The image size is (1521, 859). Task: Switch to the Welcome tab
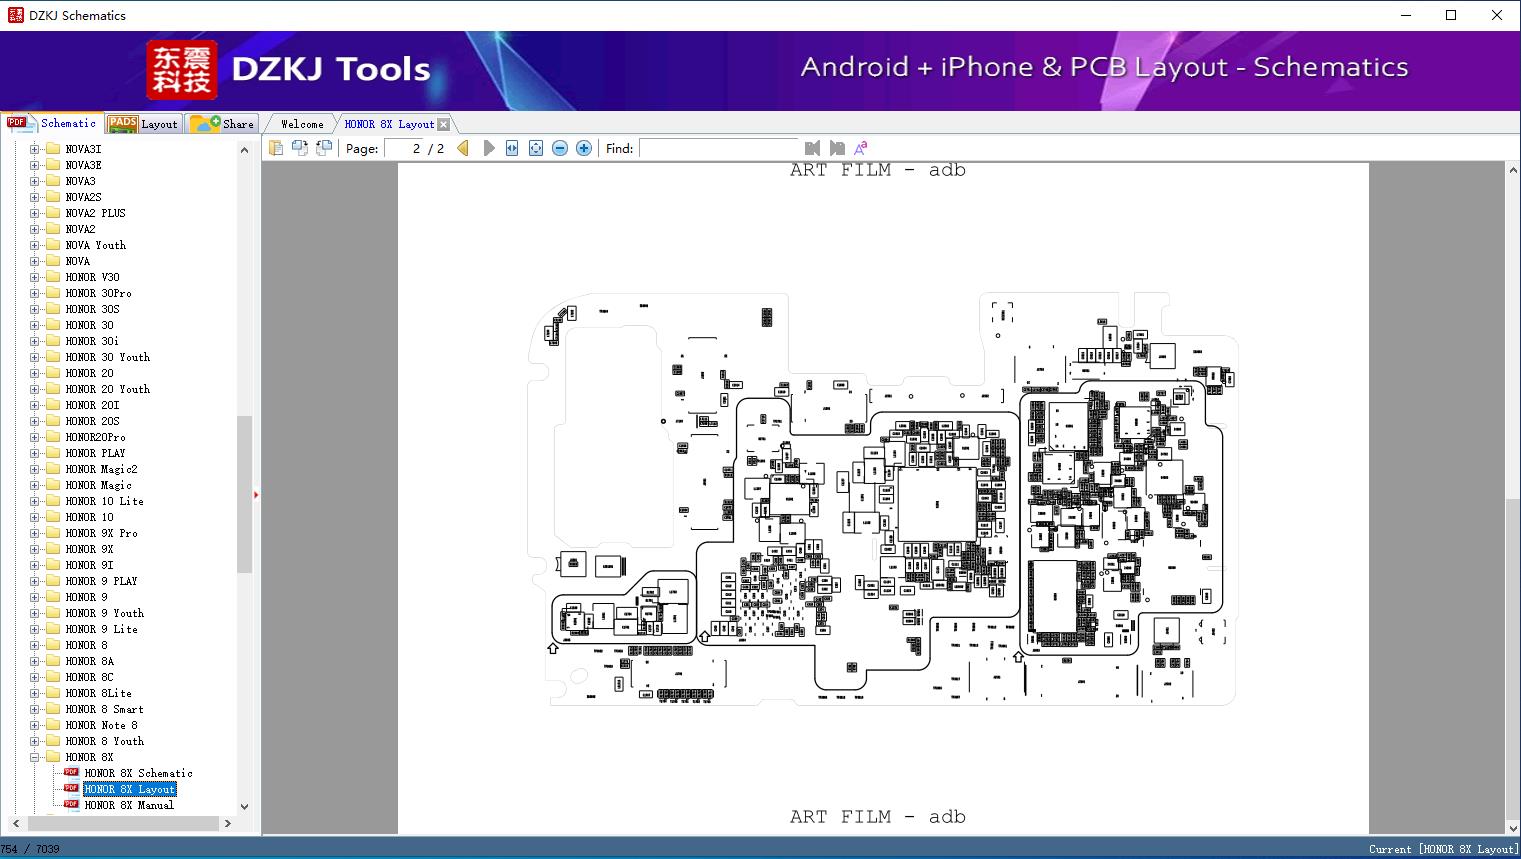tap(302, 124)
